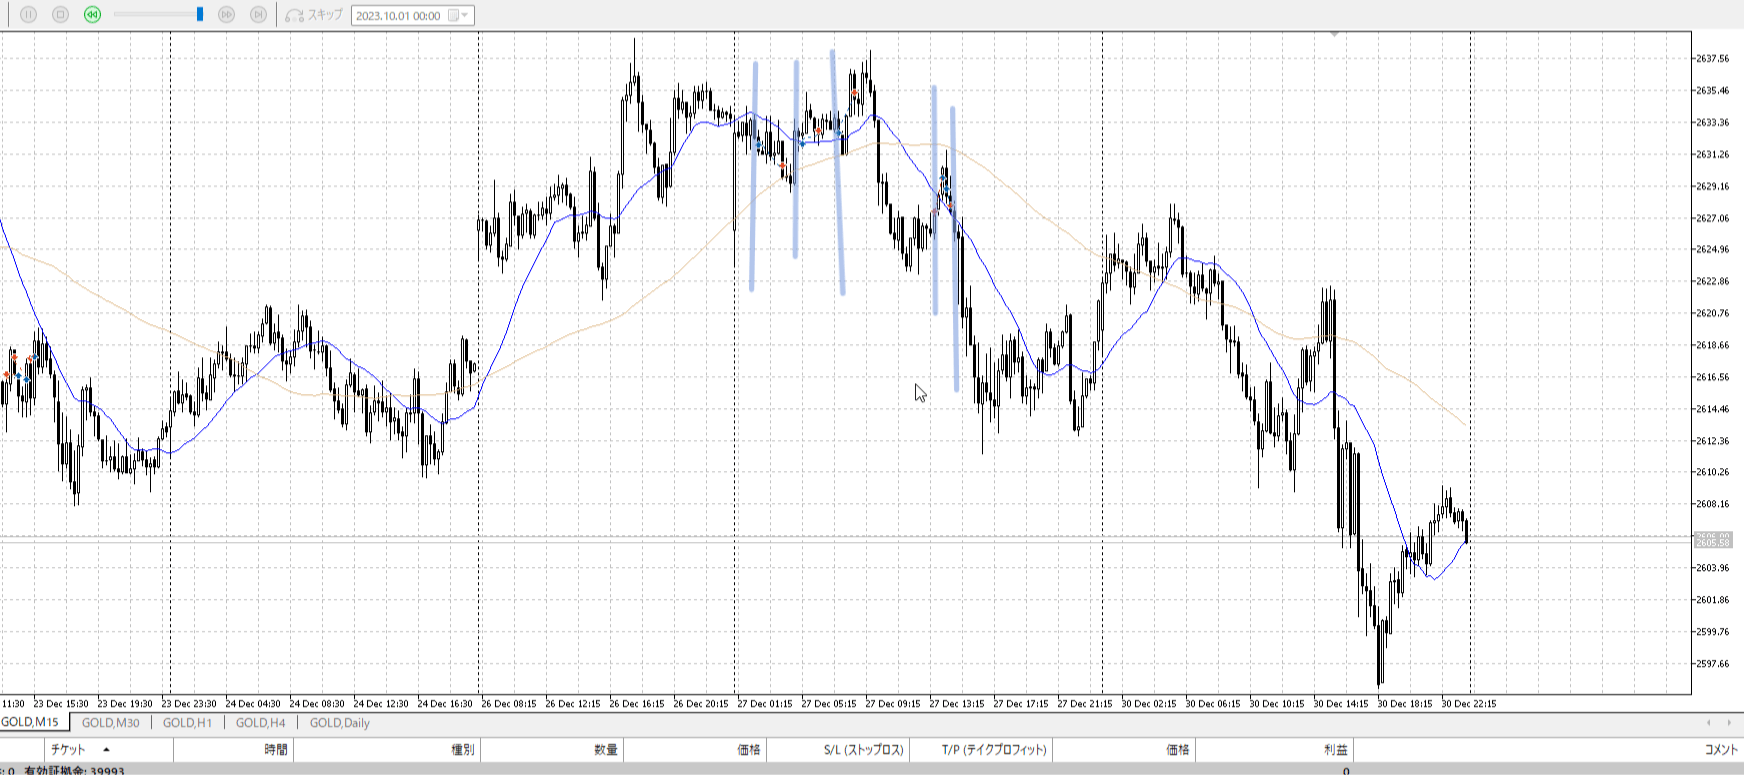Select the GOLD,Daily chart tab
This screenshot has height=775, width=1744.
pos(339,723)
